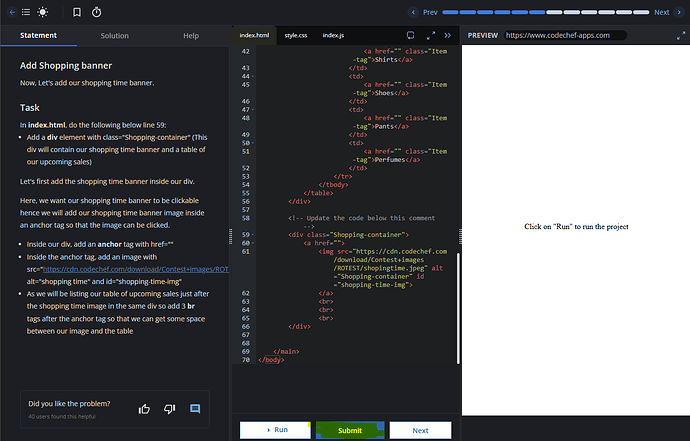Go to previous lesson chevron
The width and height of the screenshot is (690, 441).
[413, 12]
